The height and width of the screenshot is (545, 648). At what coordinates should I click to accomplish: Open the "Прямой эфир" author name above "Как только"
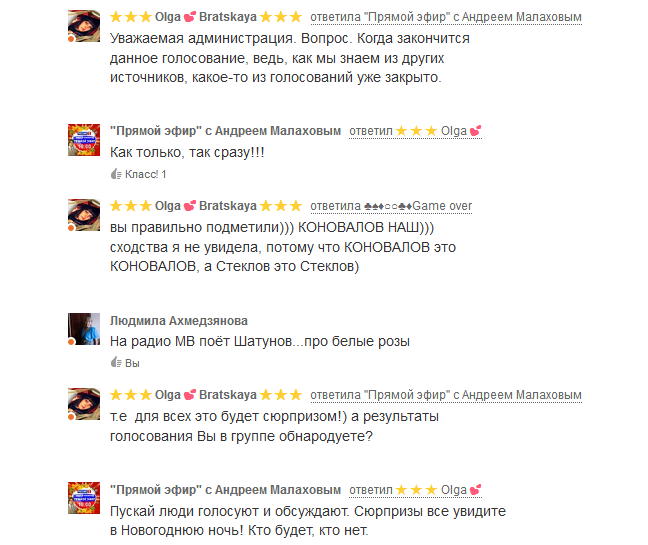[x=225, y=131]
